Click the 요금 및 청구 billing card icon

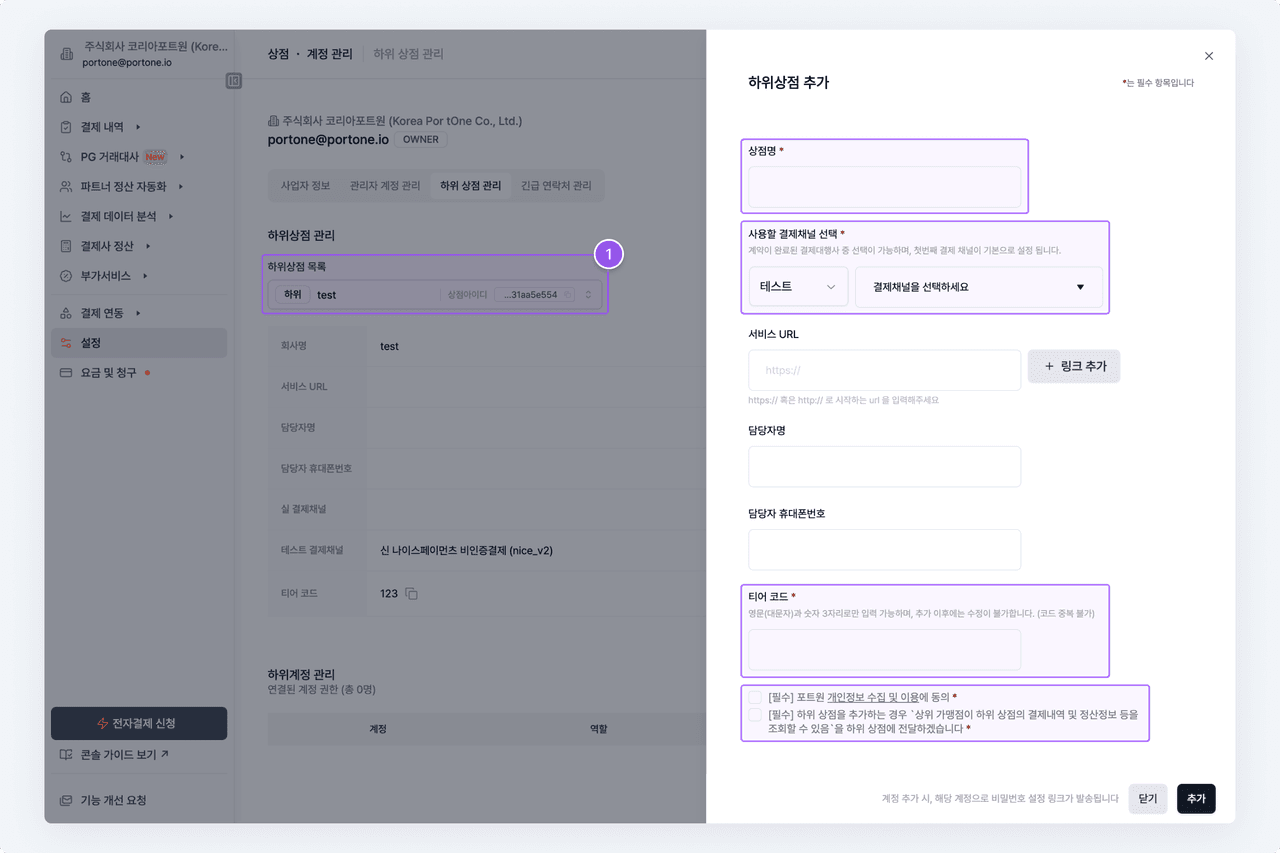pos(66,373)
